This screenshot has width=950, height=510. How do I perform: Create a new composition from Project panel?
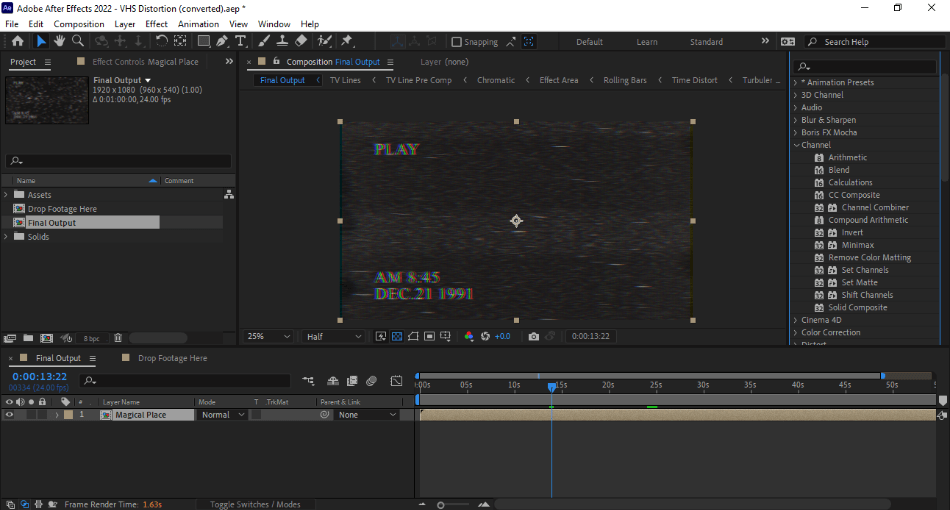pyautogui.click(x=46, y=338)
